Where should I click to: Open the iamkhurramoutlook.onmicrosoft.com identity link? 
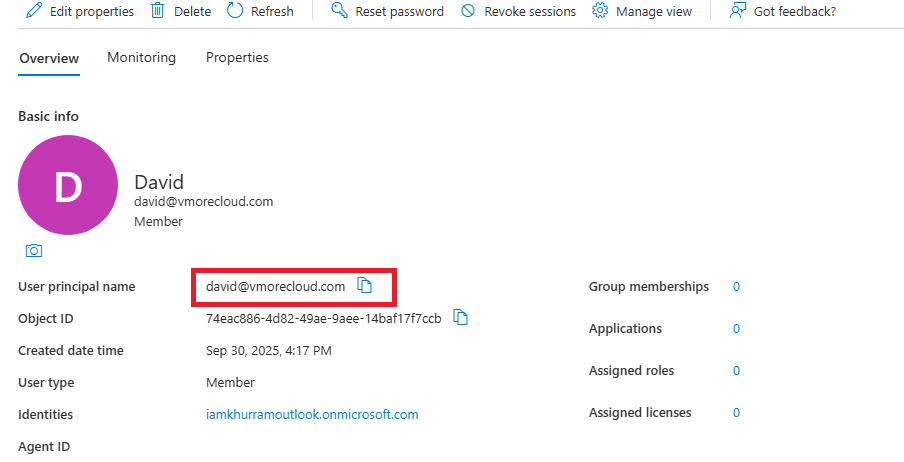coord(312,414)
